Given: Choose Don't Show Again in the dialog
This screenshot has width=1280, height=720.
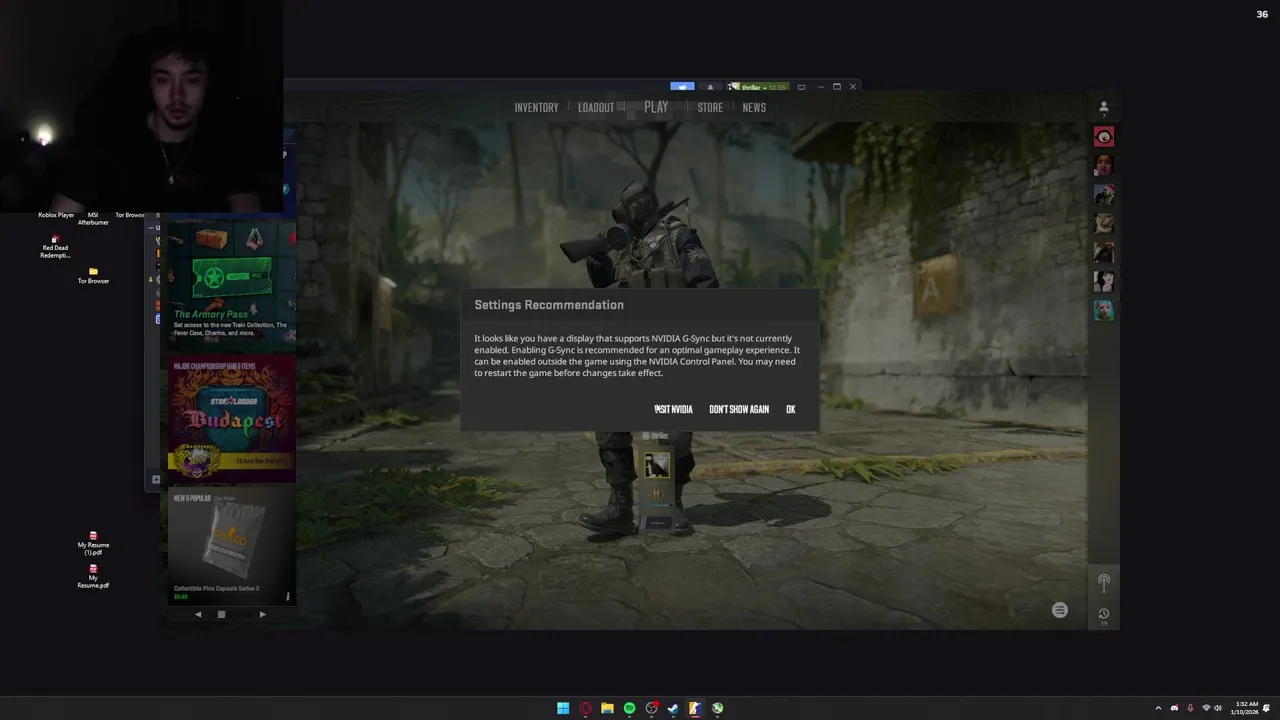Looking at the screenshot, I should [x=739, y=409].
